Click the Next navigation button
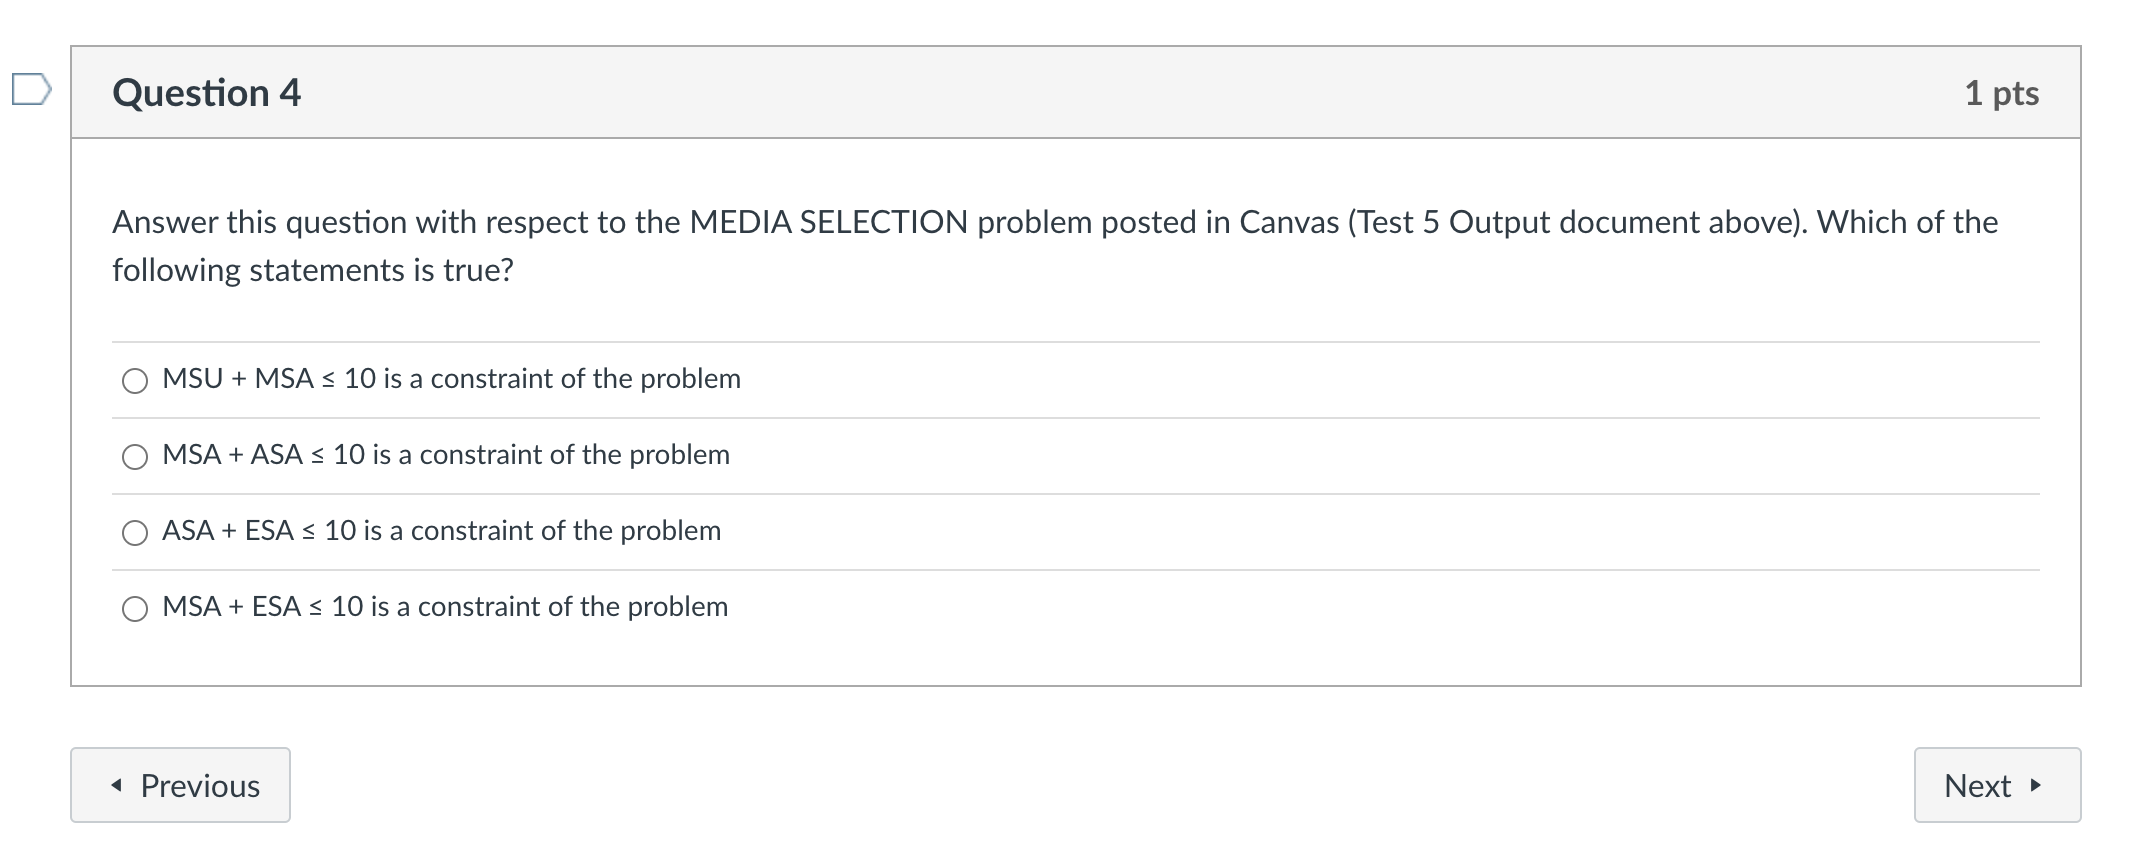This screenshot has height=858, width=2146. point(1996,785)
